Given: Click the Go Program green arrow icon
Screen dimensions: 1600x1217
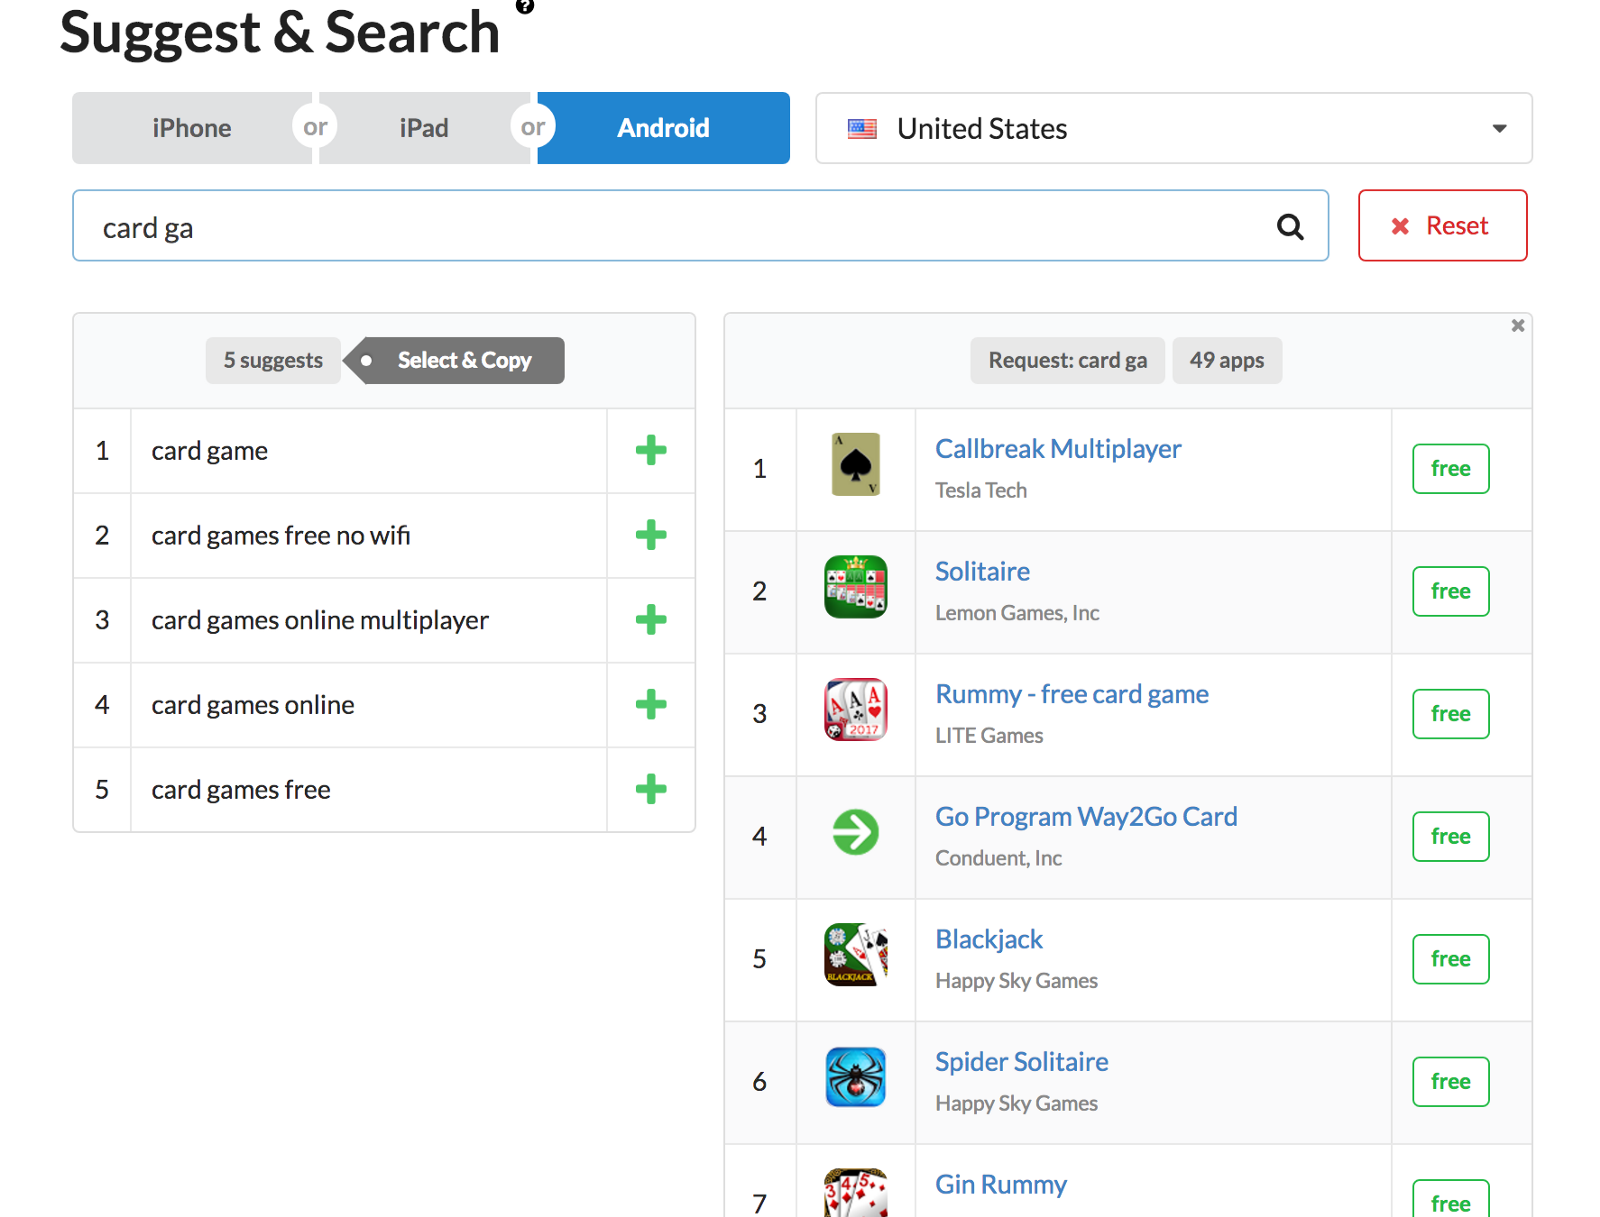Looking at the screenshot, I should coord(855,832).
